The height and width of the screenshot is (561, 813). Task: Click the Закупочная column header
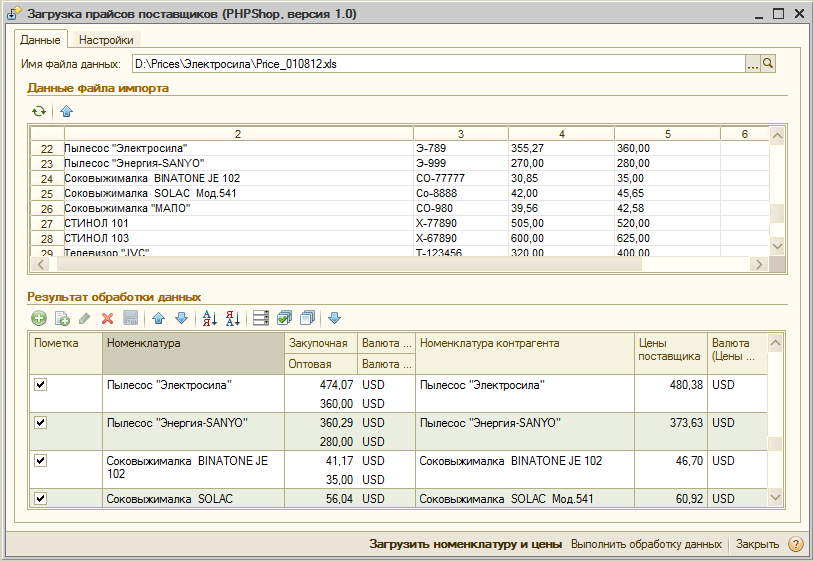pyautogui.click(x=321, y=343)
